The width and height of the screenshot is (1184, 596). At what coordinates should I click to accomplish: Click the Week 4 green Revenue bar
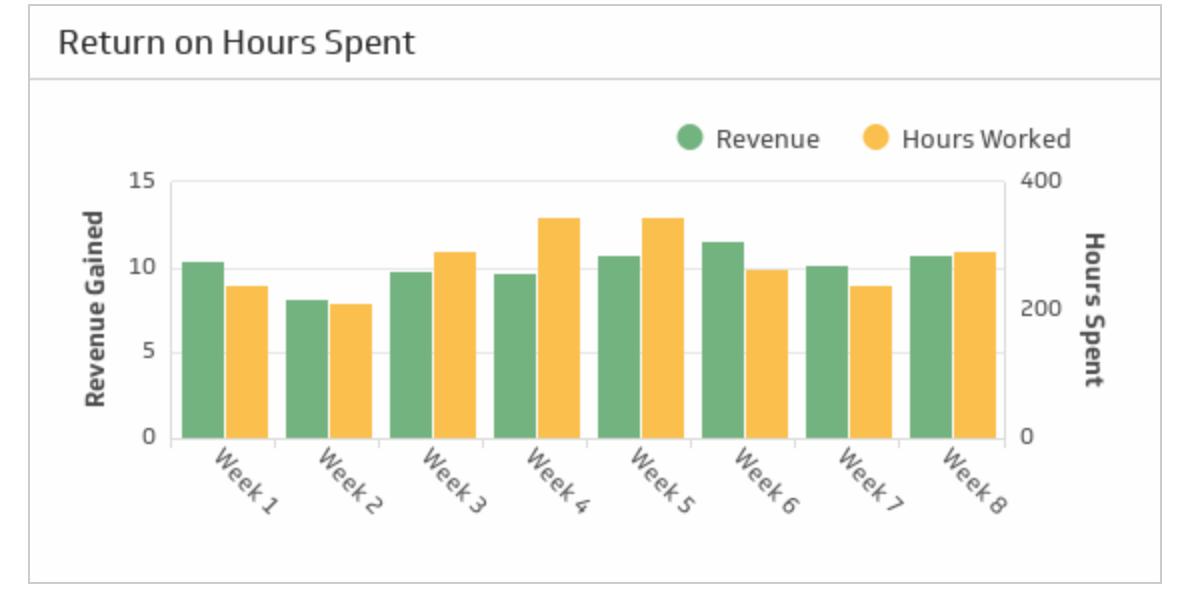tap(515, 356)
